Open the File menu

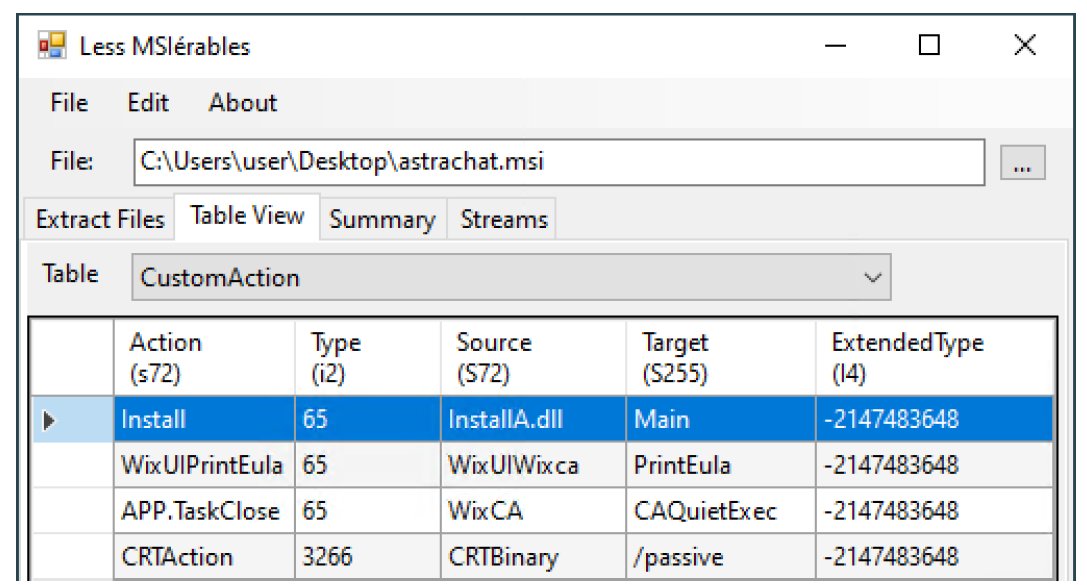point(69,103)
